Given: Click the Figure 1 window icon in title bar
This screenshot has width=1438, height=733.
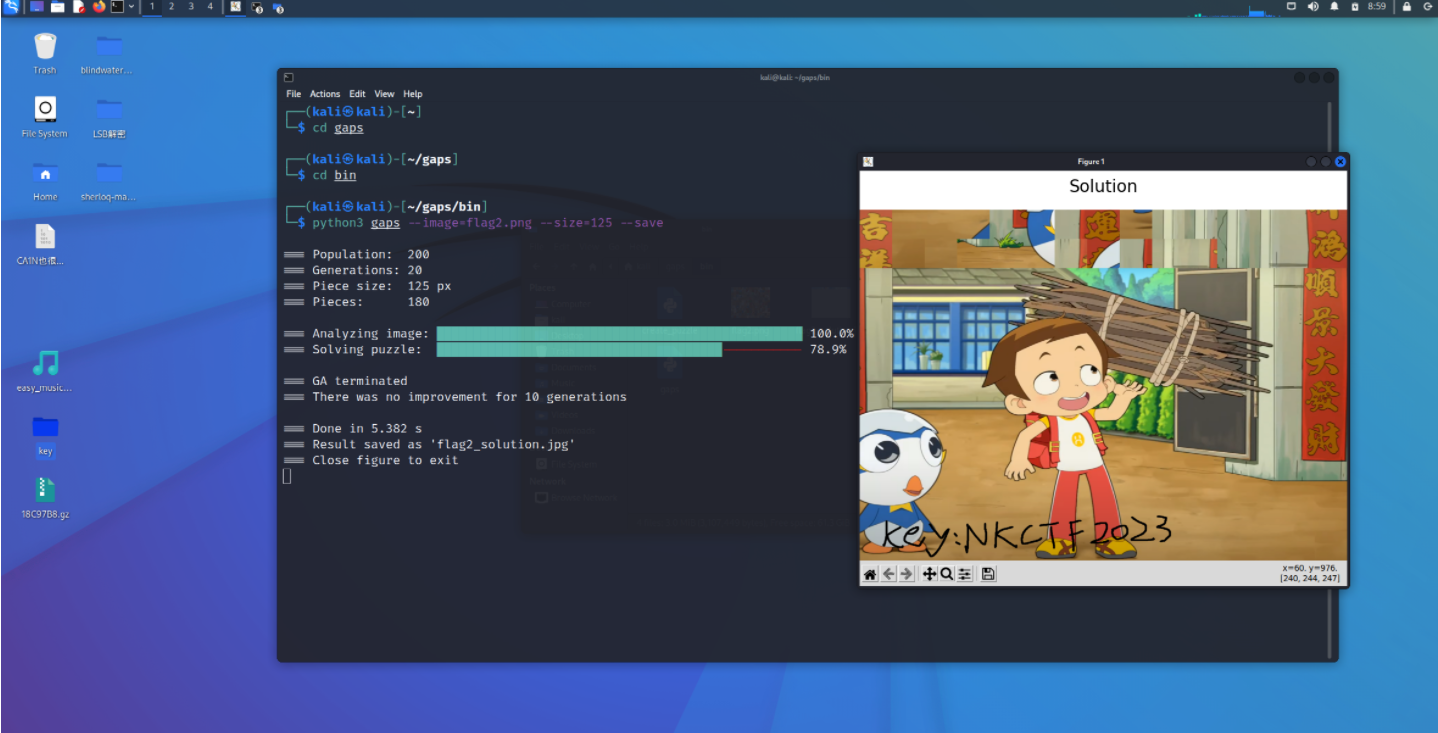Looking at the screenshot, I should coord(868,161).
